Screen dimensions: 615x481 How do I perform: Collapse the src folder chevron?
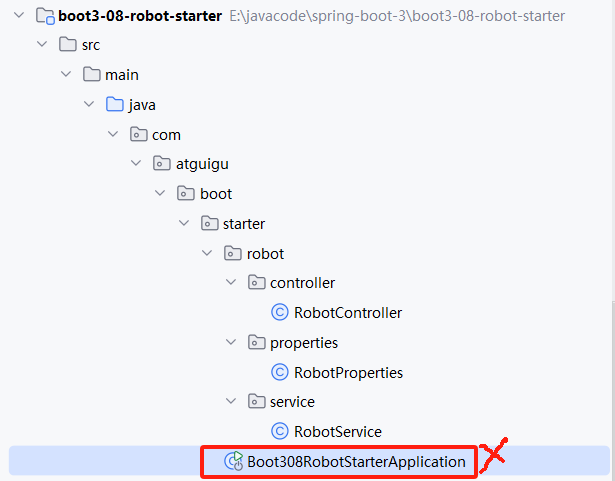[x=42, y=44]
